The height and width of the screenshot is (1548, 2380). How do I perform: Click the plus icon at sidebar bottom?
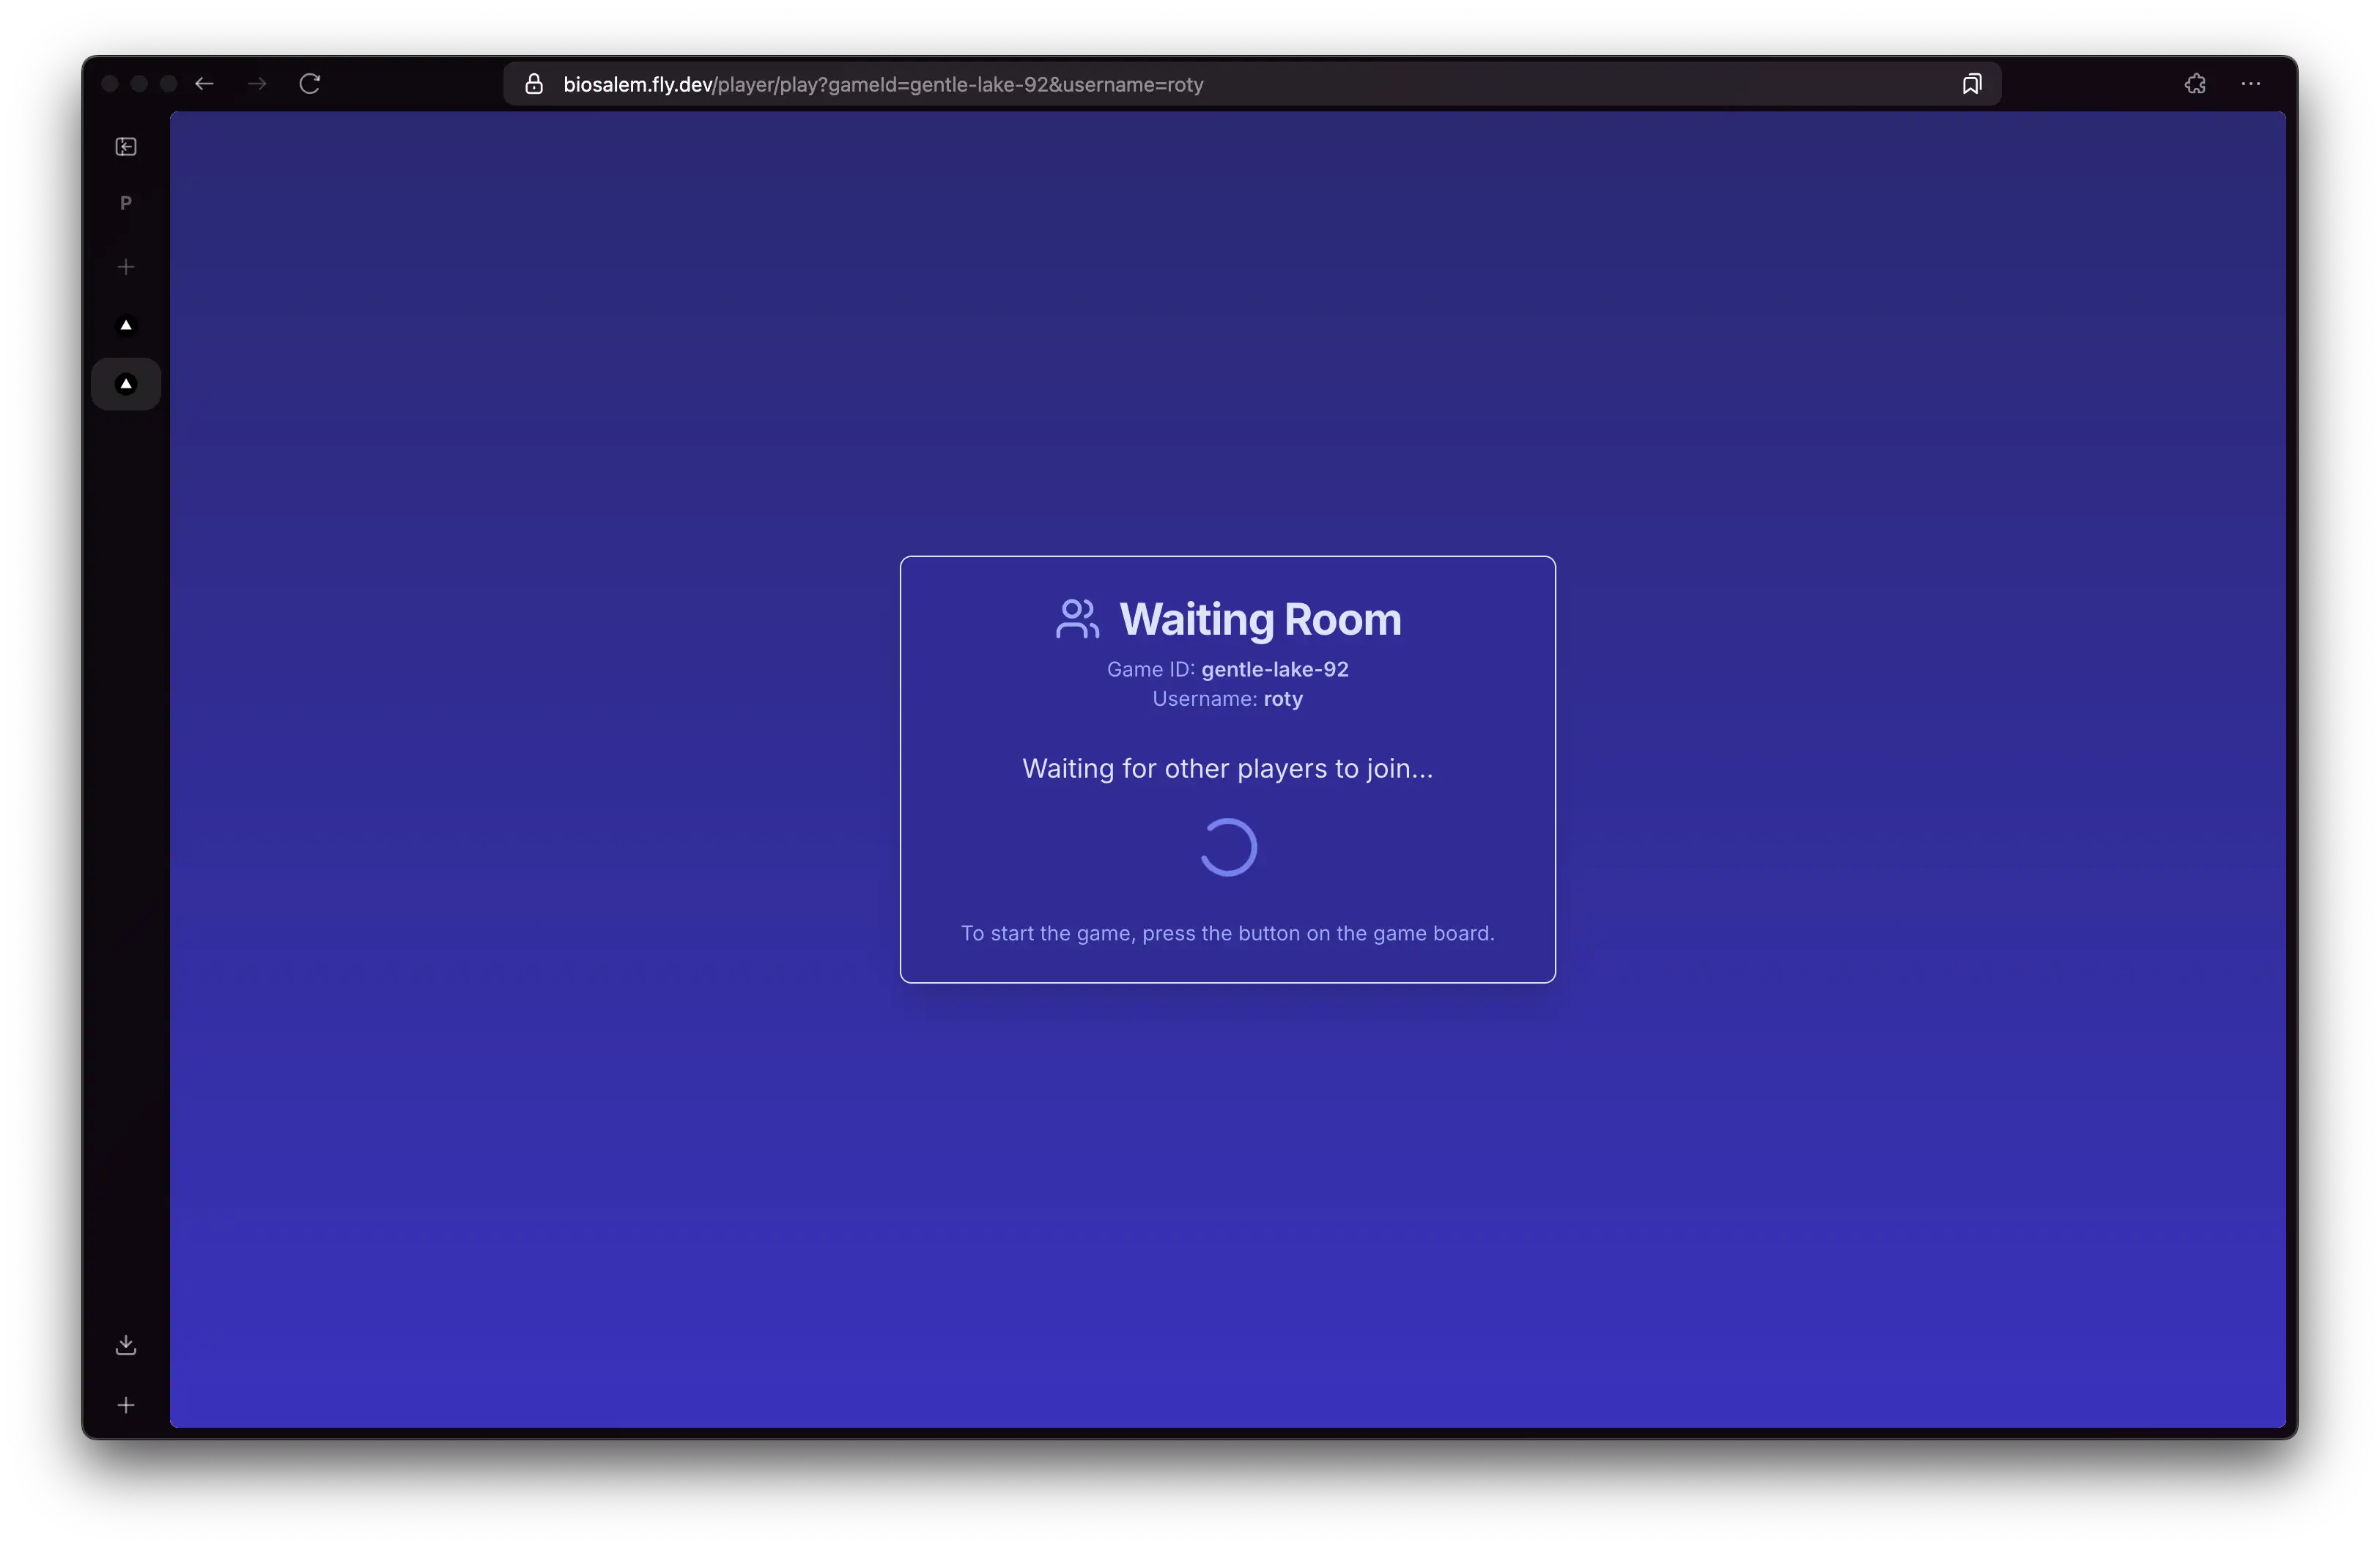125,1404
